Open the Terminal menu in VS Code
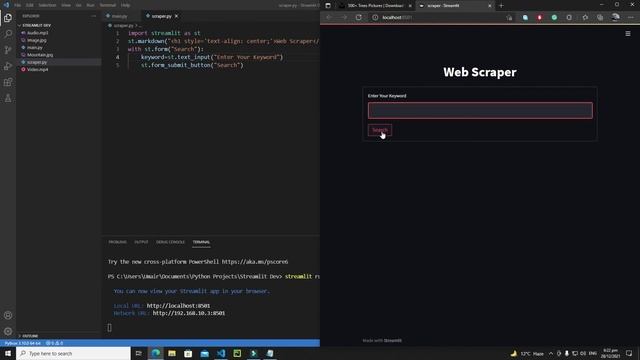The width and height of the screenshot is (640, 360). [108, 5]
